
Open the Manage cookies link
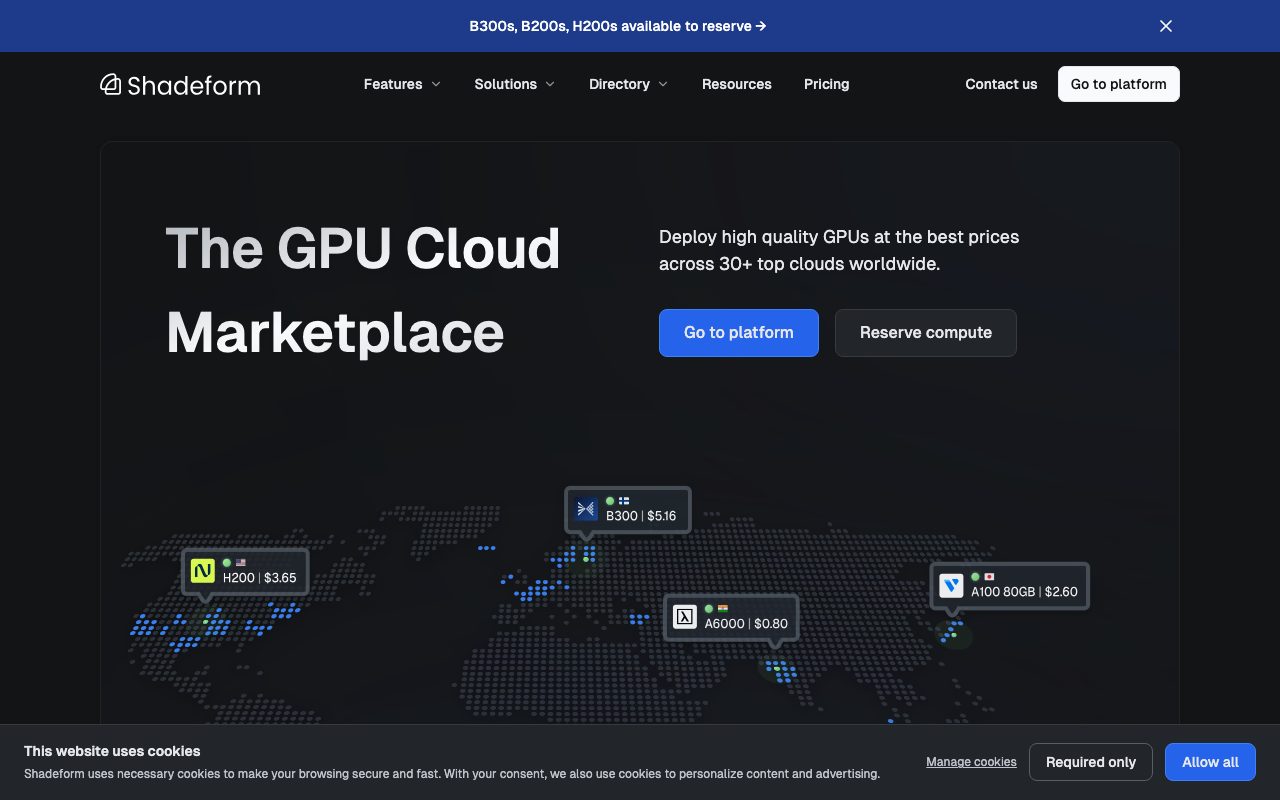971,762
